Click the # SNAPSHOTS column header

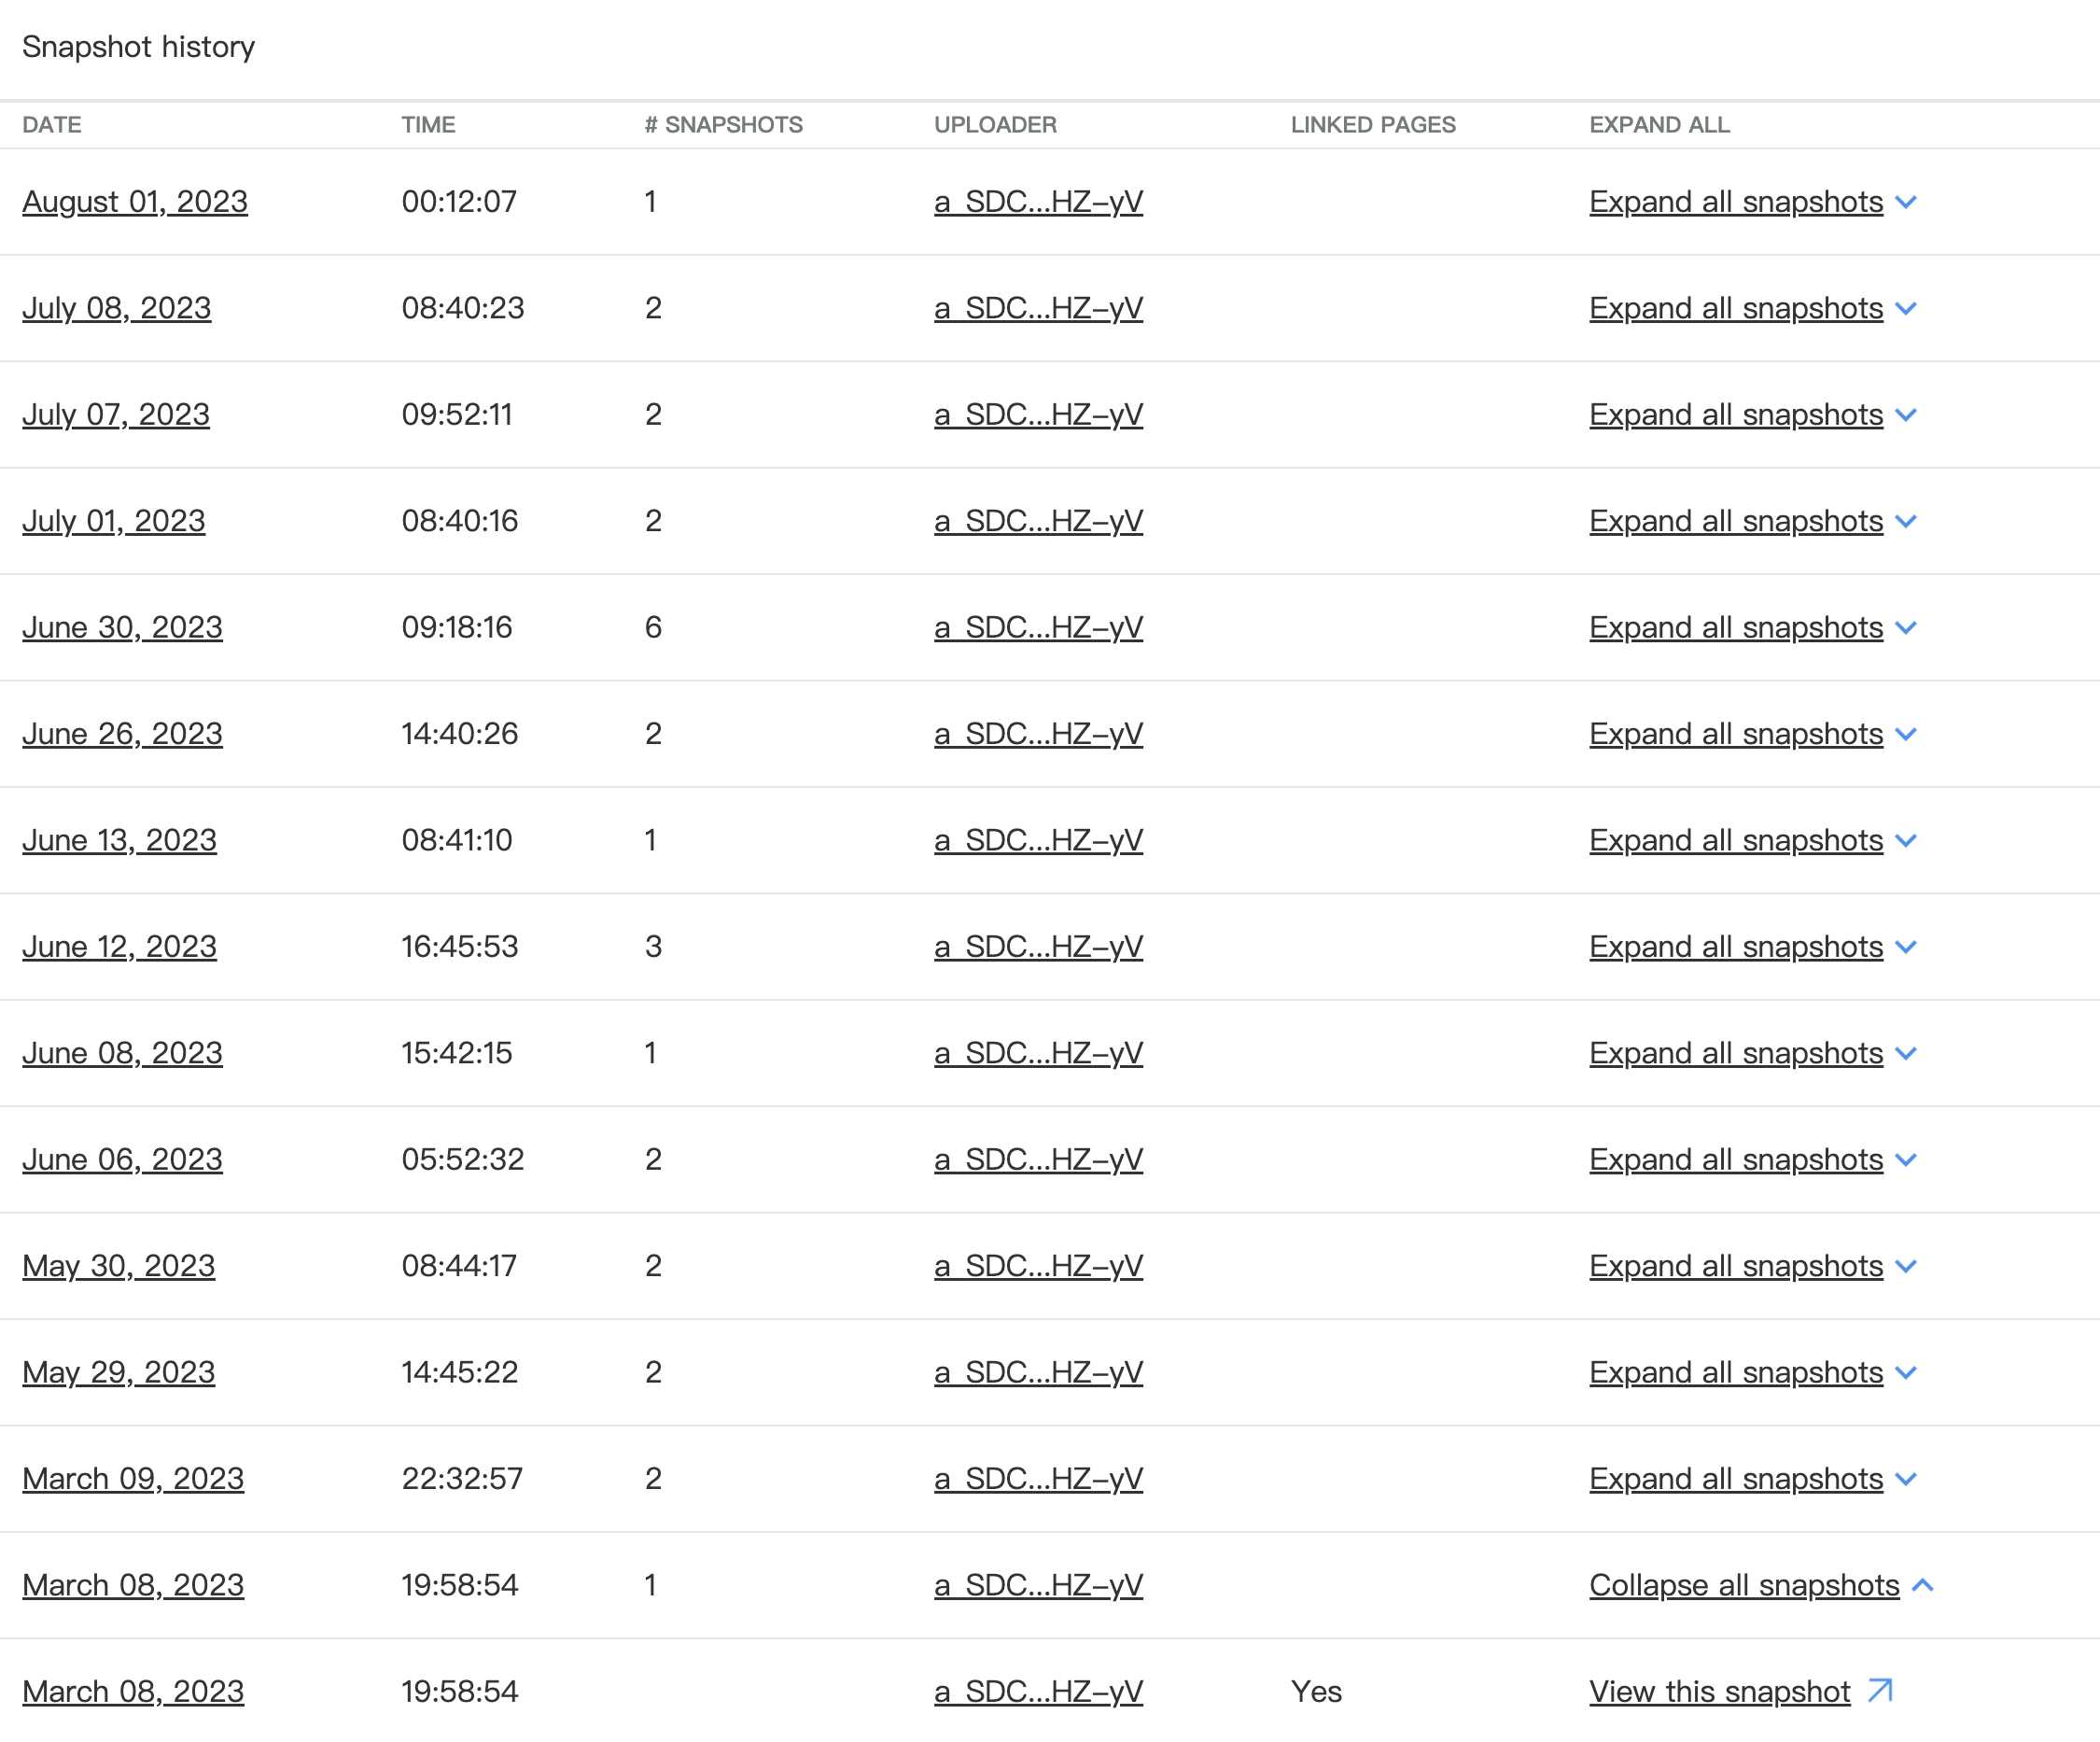point(723,125)
